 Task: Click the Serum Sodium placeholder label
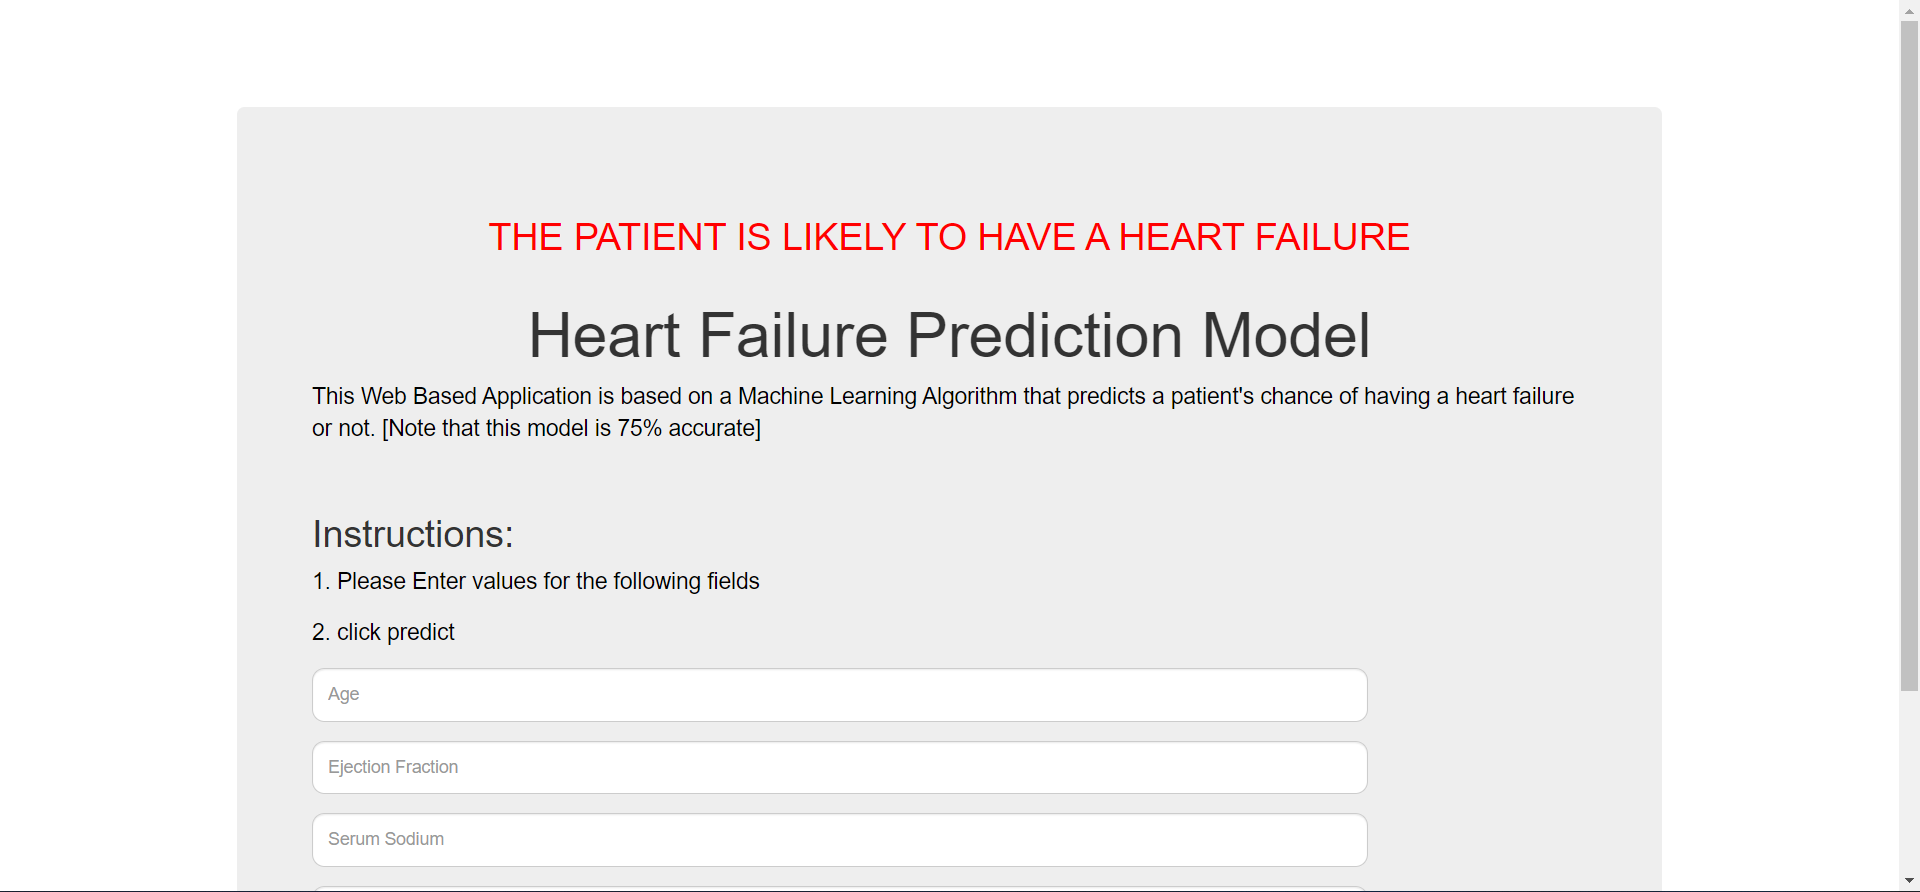pos(386,839)
